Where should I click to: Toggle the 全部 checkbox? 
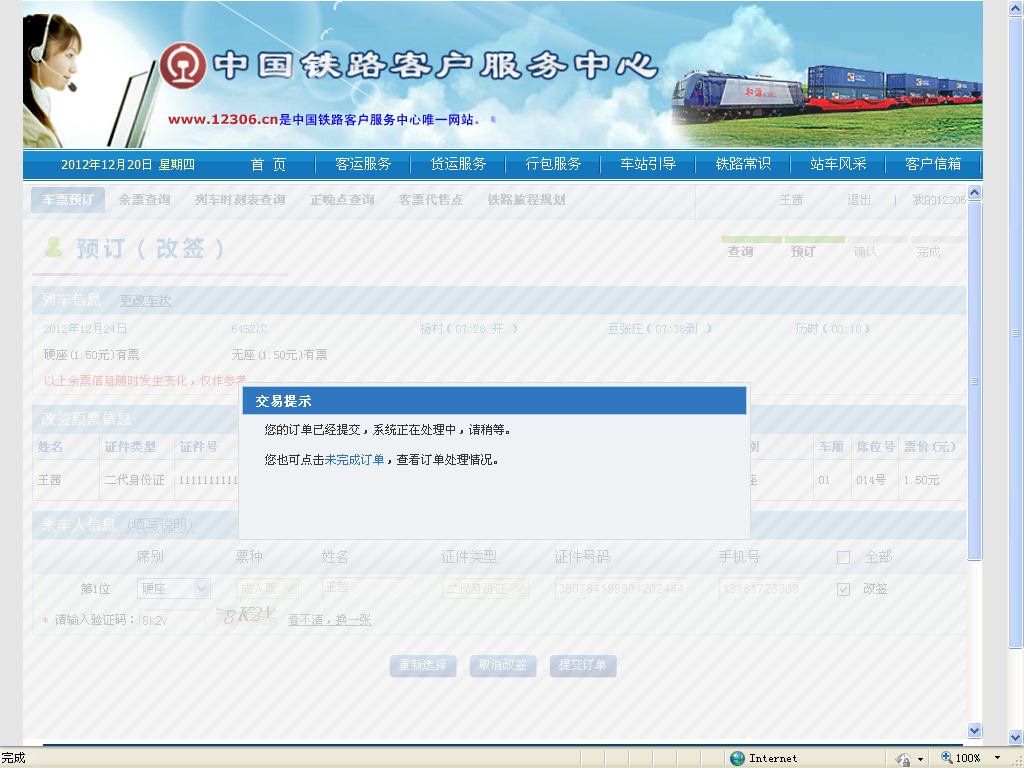pyautogui.click(x=844, y=557)
